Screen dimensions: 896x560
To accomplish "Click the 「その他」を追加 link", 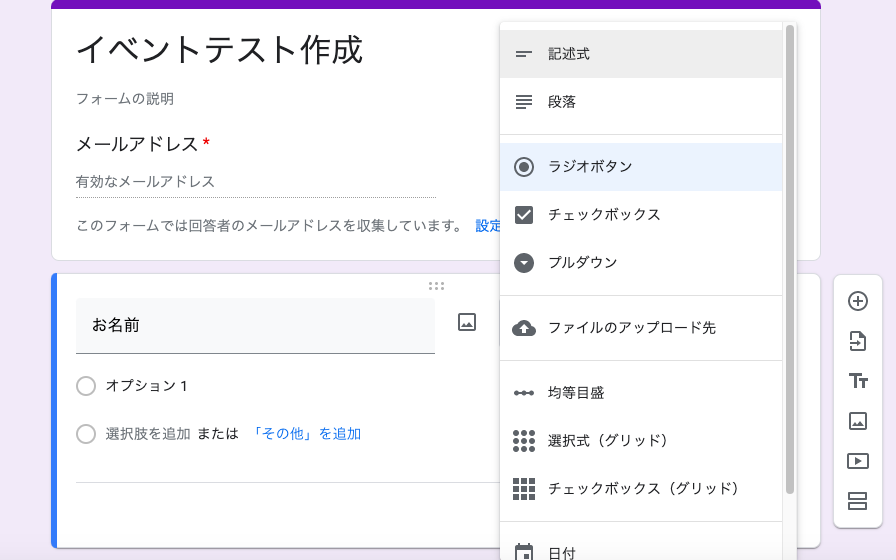I will coord(306,434).
